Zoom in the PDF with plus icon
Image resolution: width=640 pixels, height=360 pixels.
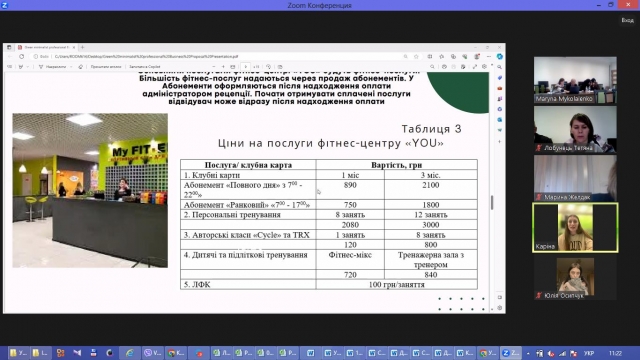point(223,67)
